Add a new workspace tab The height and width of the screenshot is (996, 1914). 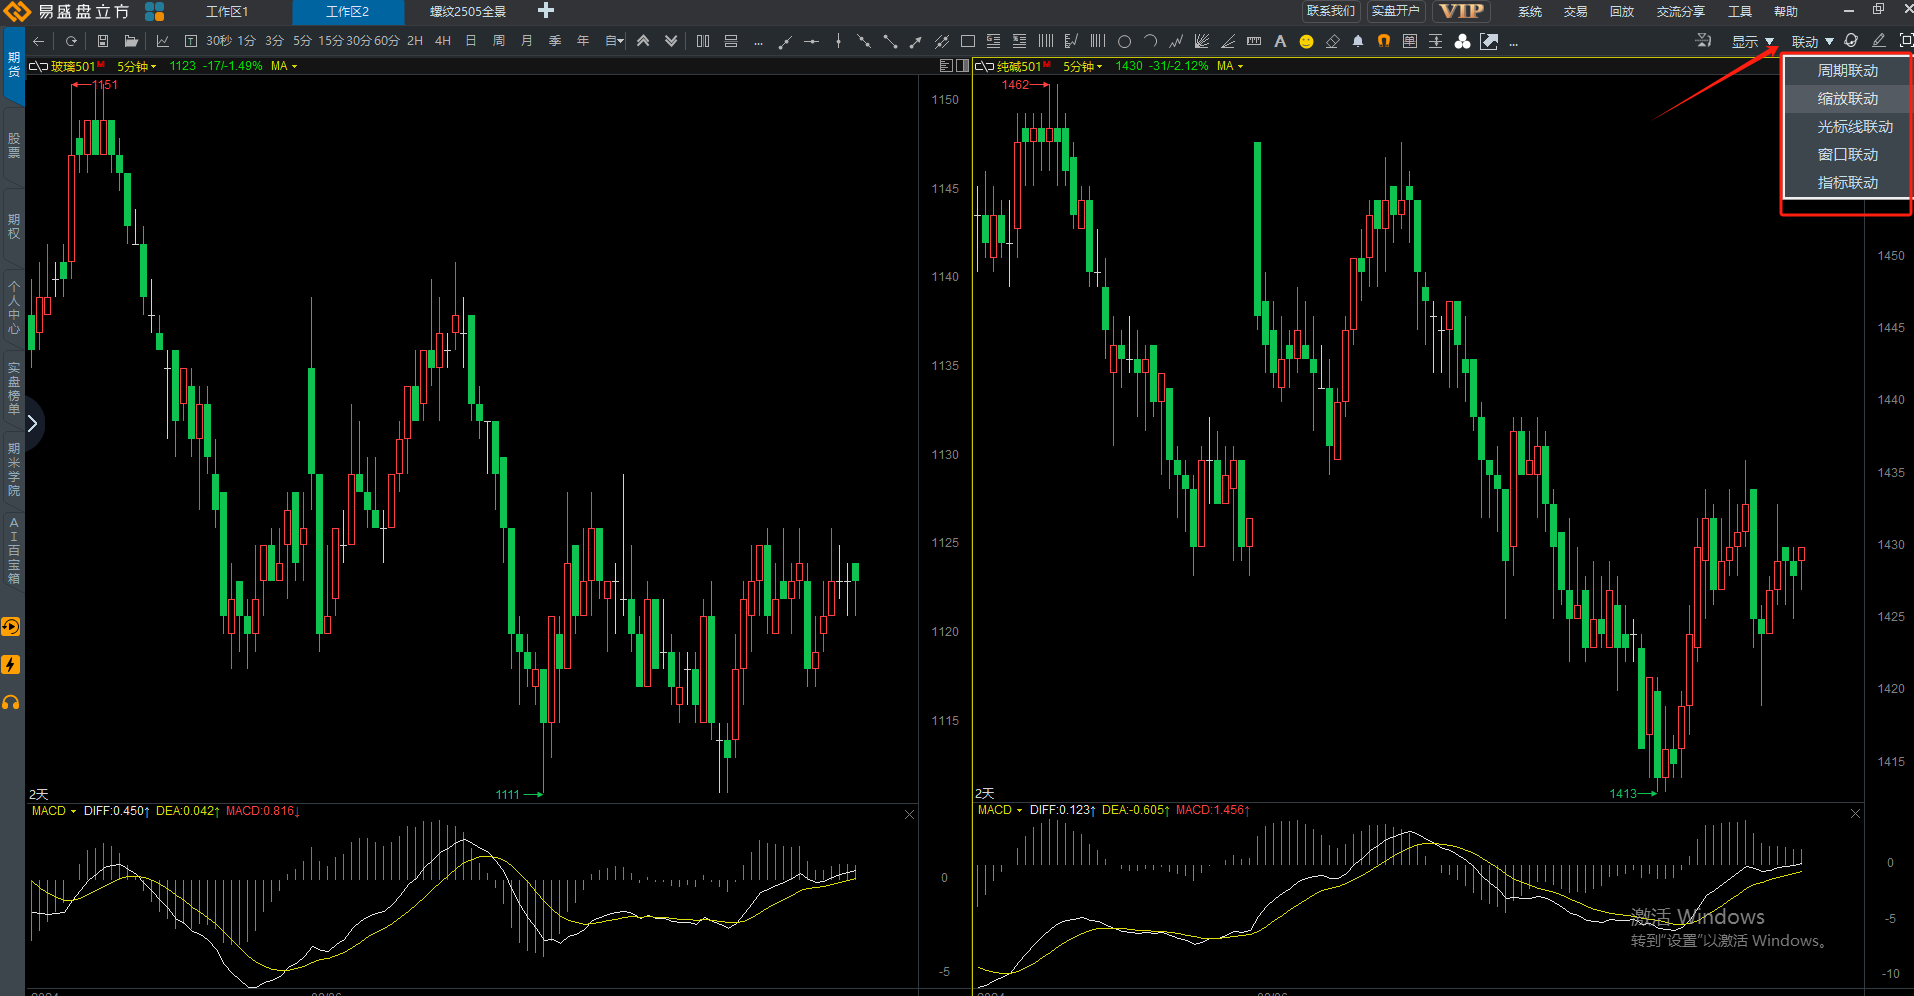pyautogui.click(x=545, y=11)
